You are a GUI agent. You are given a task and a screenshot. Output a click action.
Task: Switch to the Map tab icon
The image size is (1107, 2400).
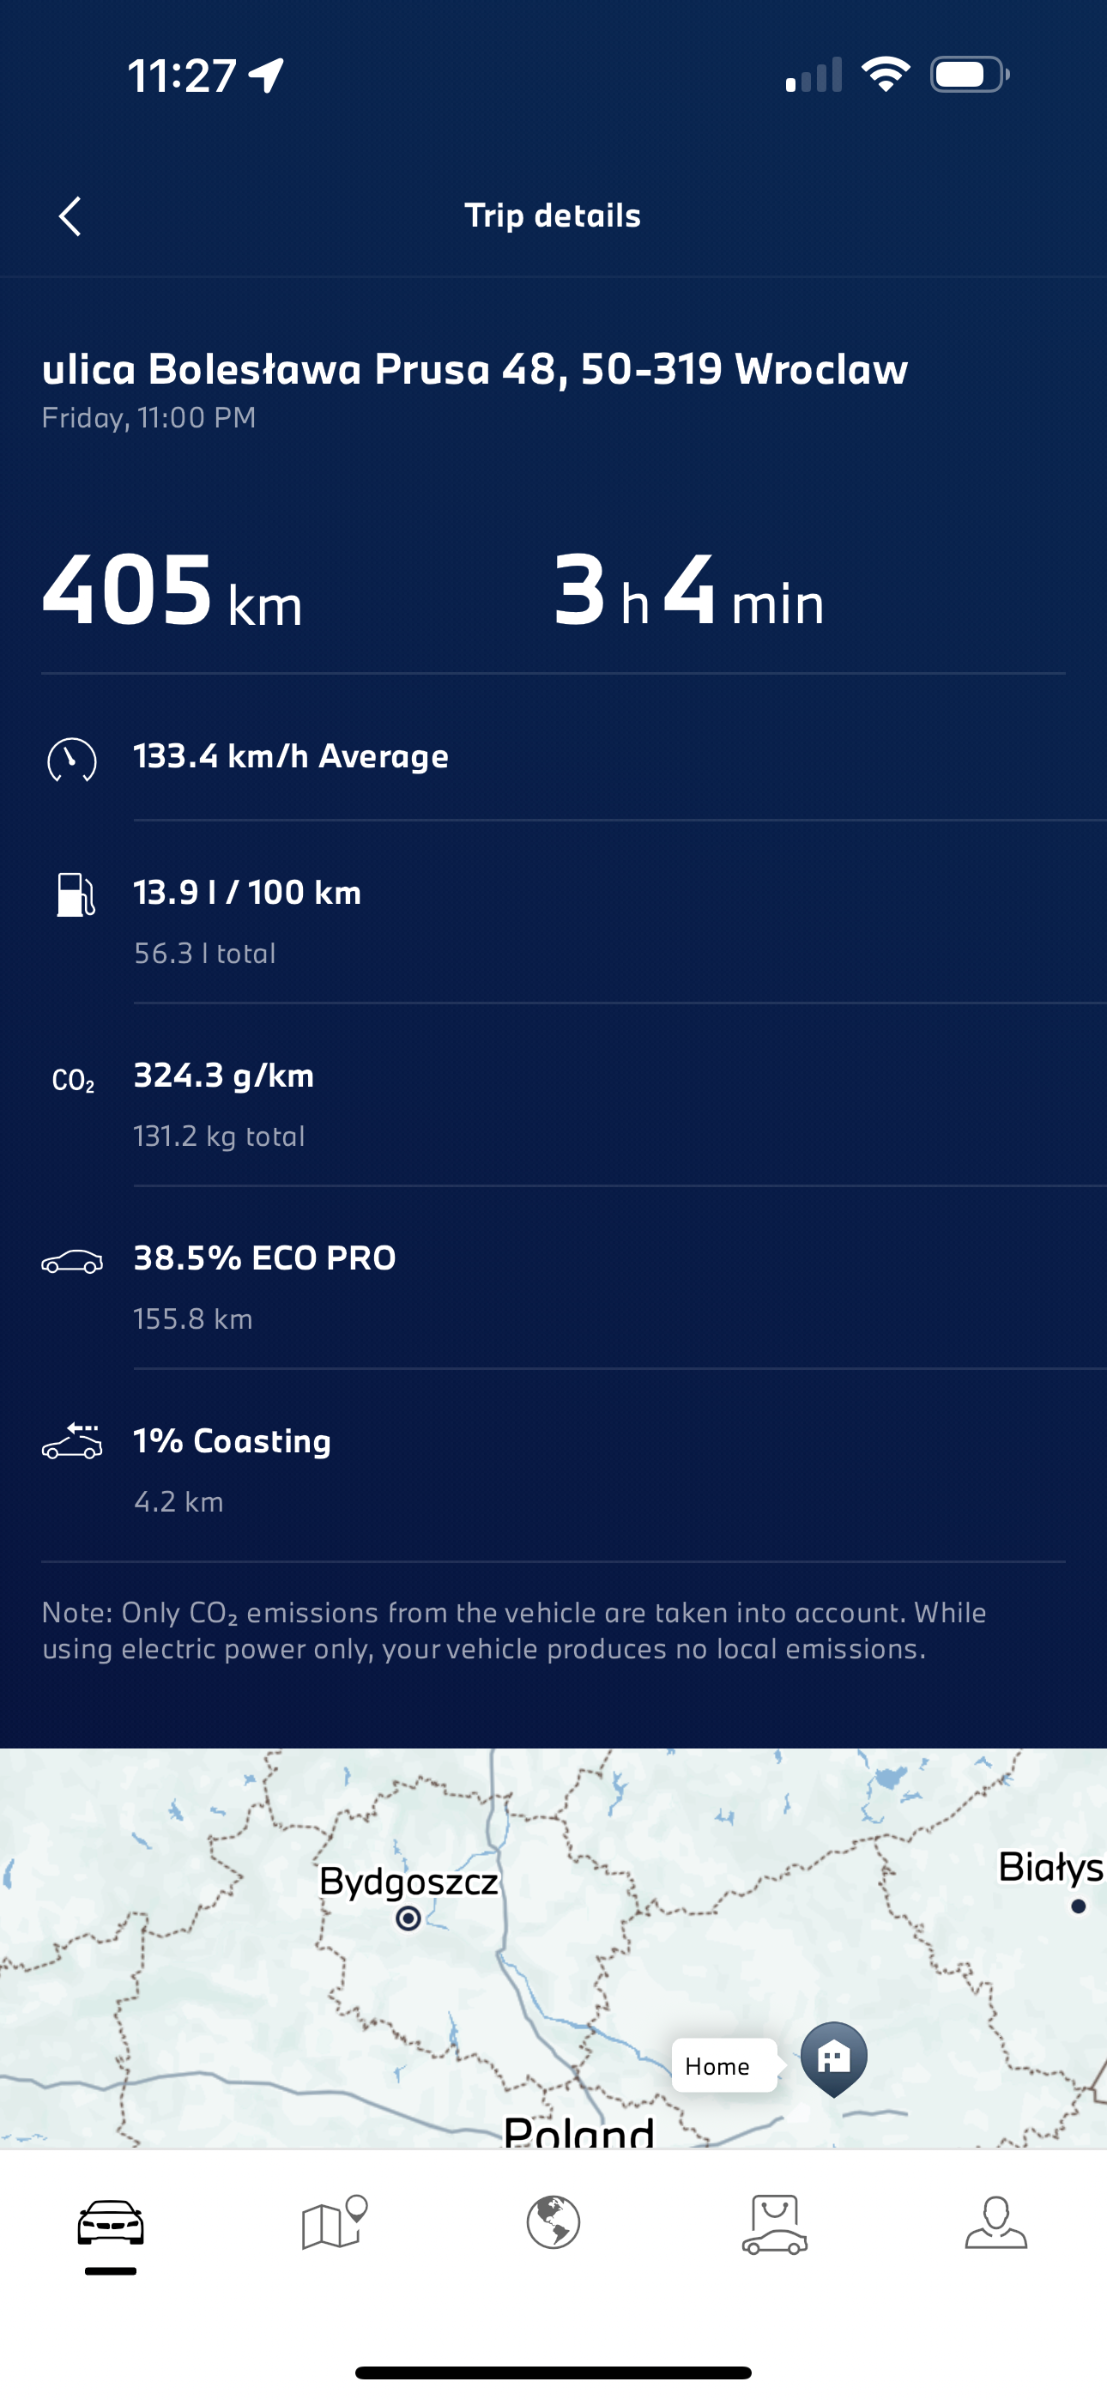point(334,2222)
